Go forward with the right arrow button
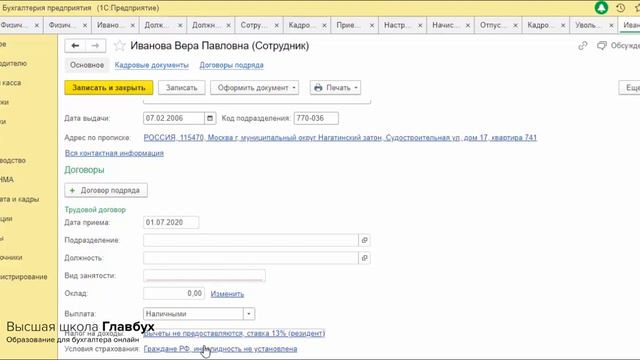The height and width of the screenshot is (360, 640). click(96, 46)
